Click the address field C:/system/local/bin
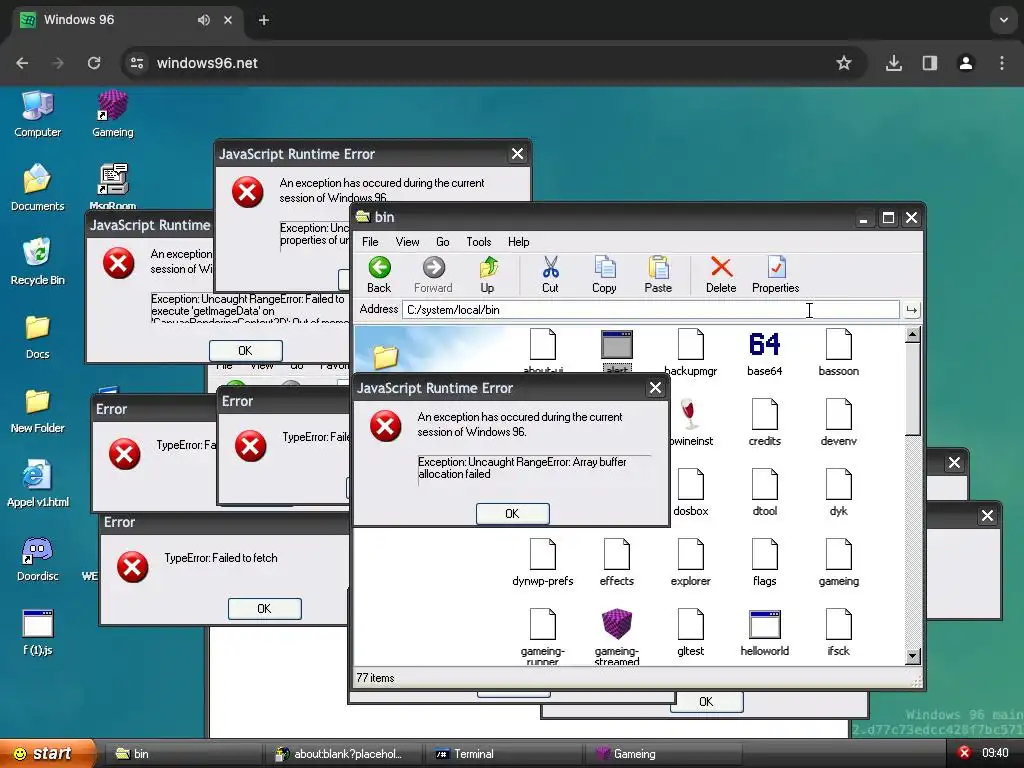1024x768 pixels. (x=651, y=310)
